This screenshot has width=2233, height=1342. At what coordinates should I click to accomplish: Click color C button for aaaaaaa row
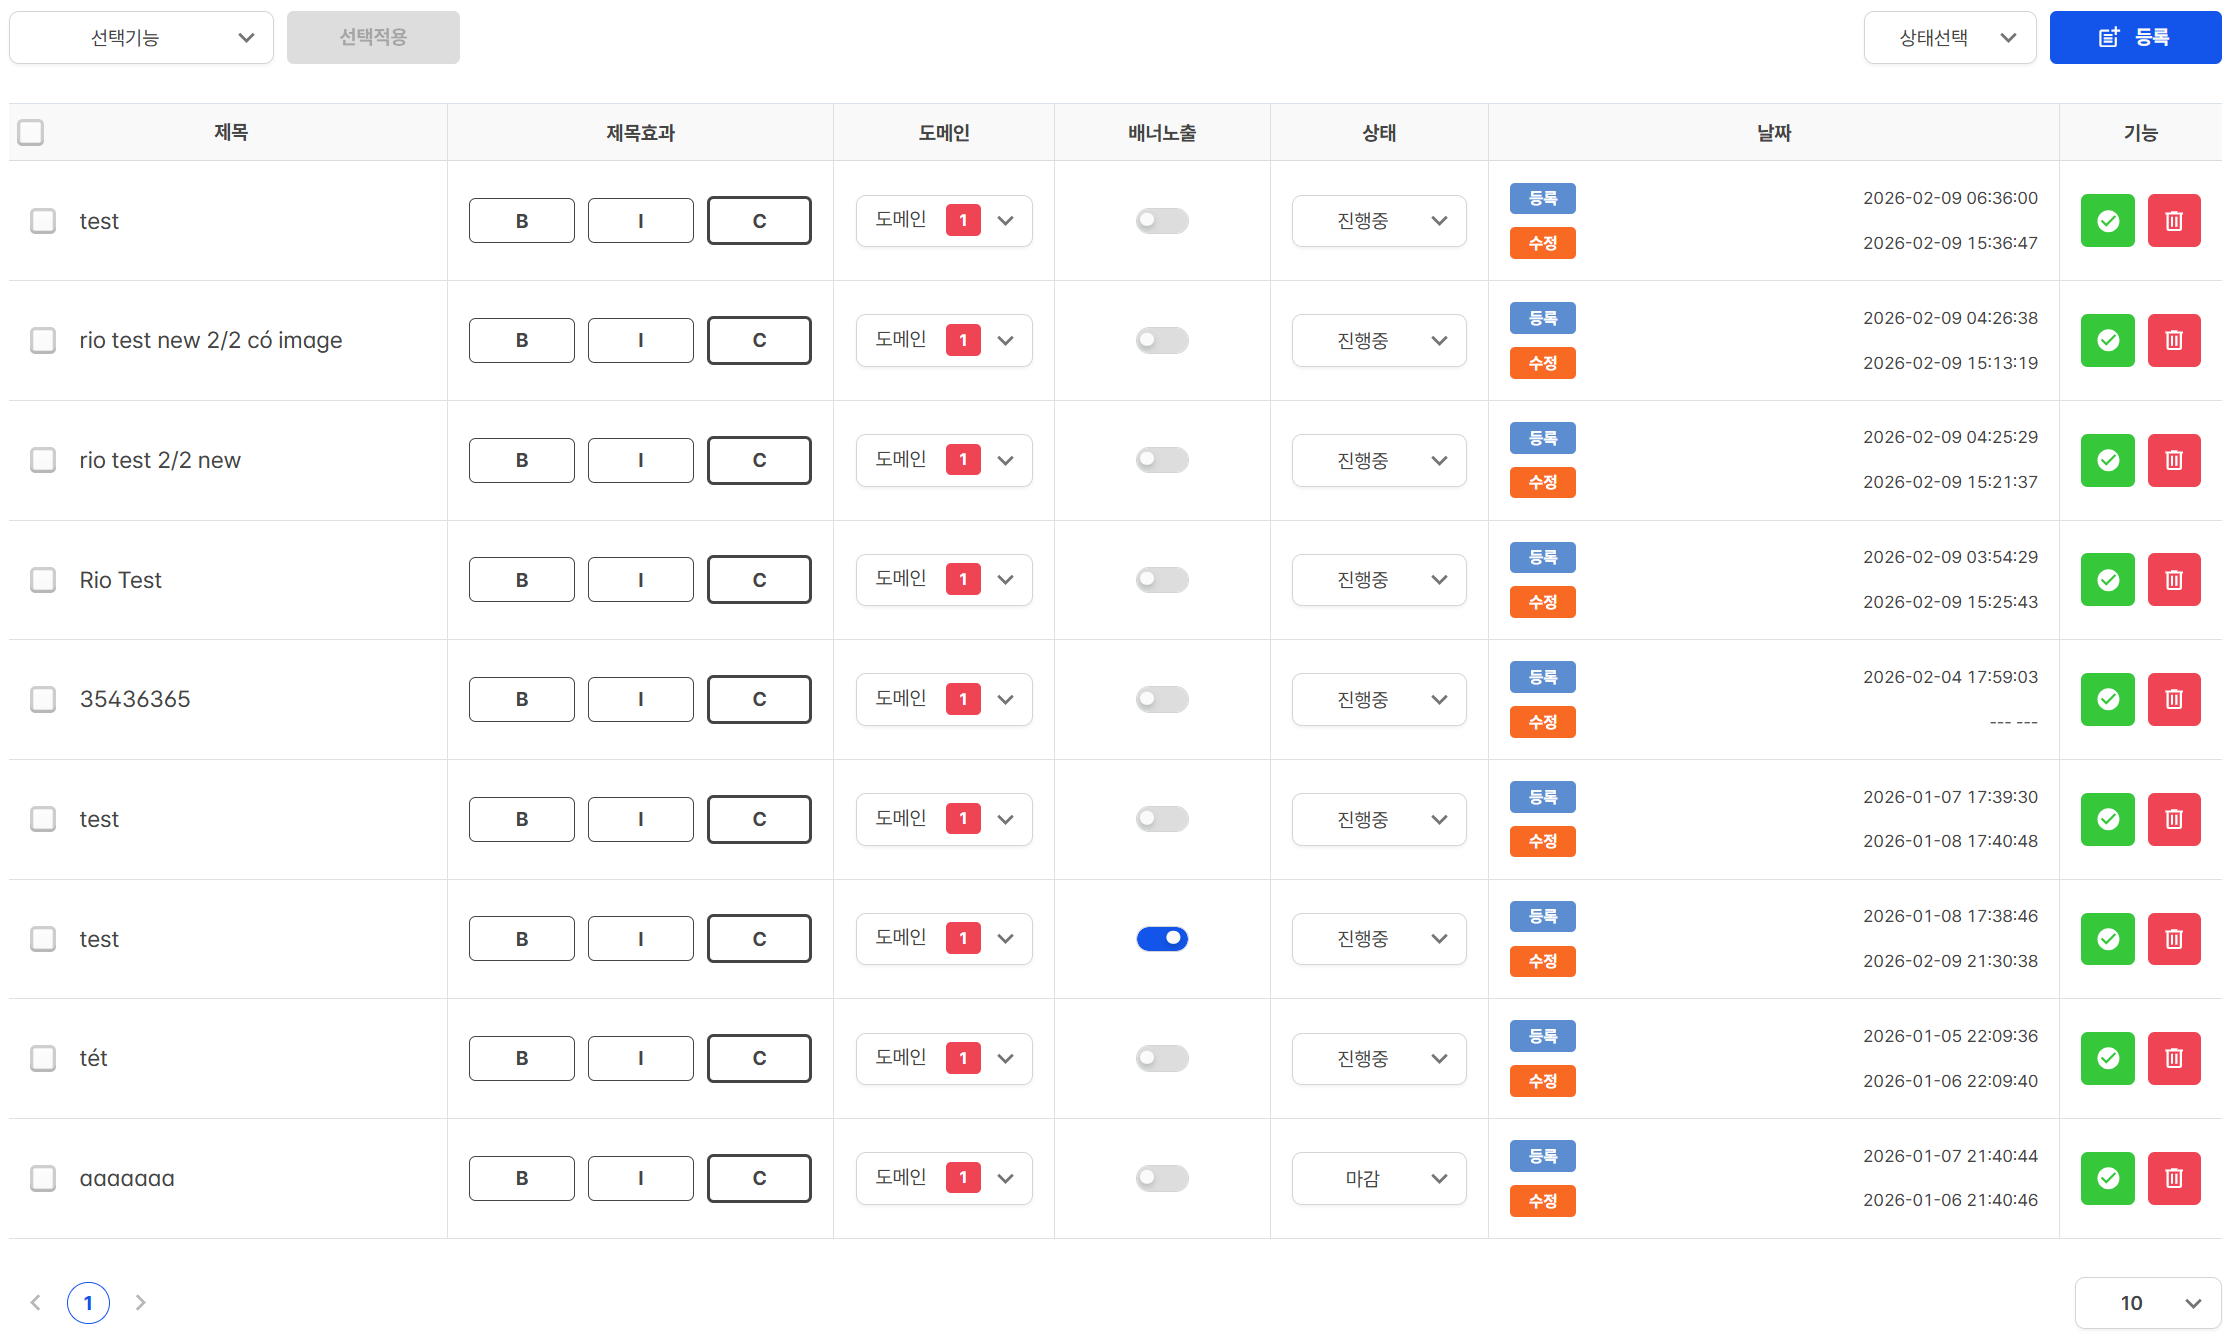pyautogui.click(x=759, y=1178)
